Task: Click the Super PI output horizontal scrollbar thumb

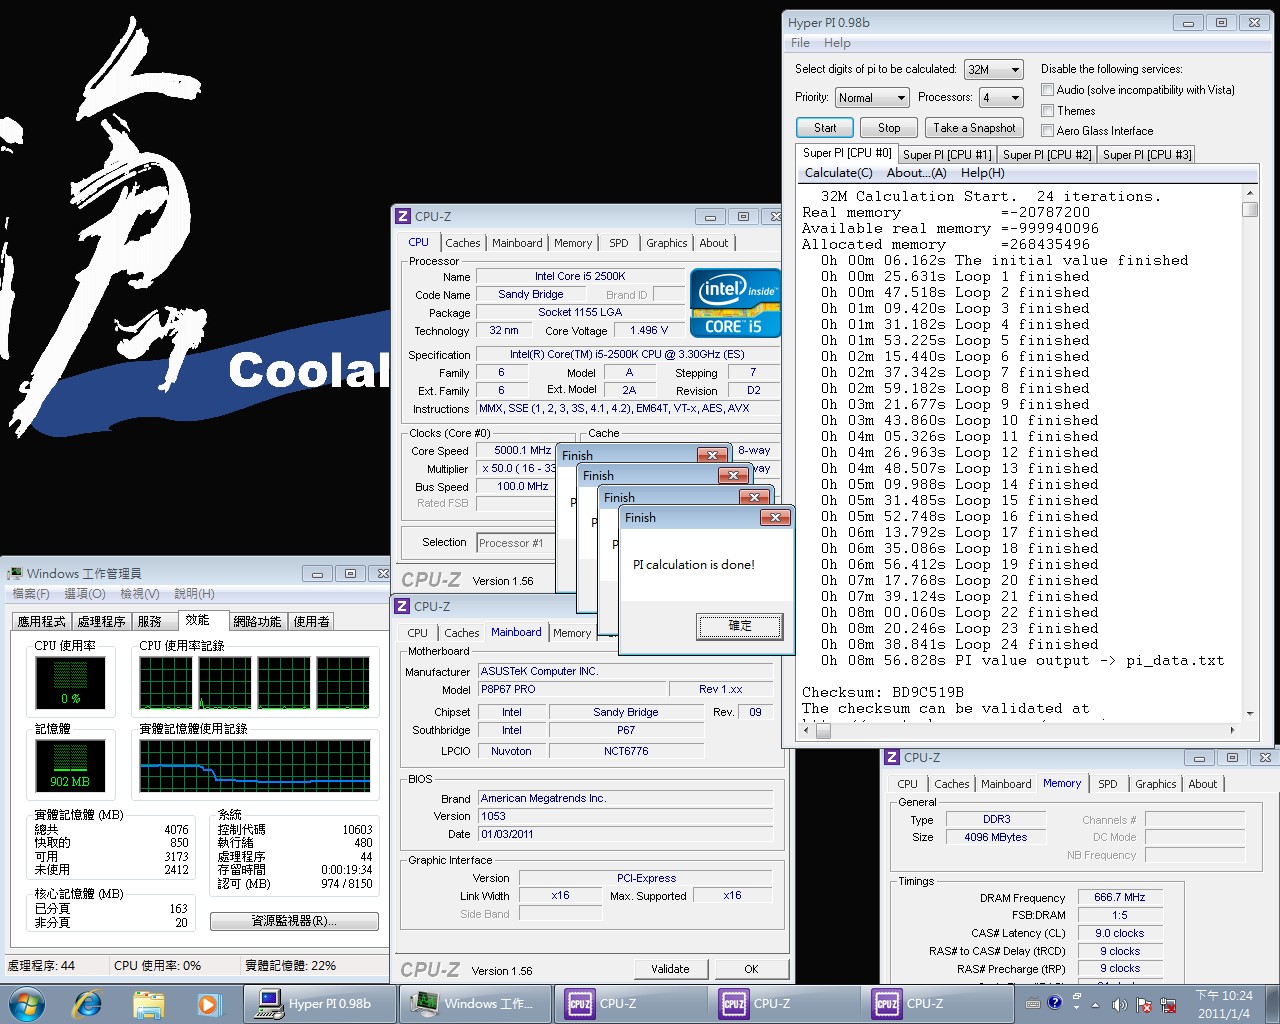Action: pos(823,731)
